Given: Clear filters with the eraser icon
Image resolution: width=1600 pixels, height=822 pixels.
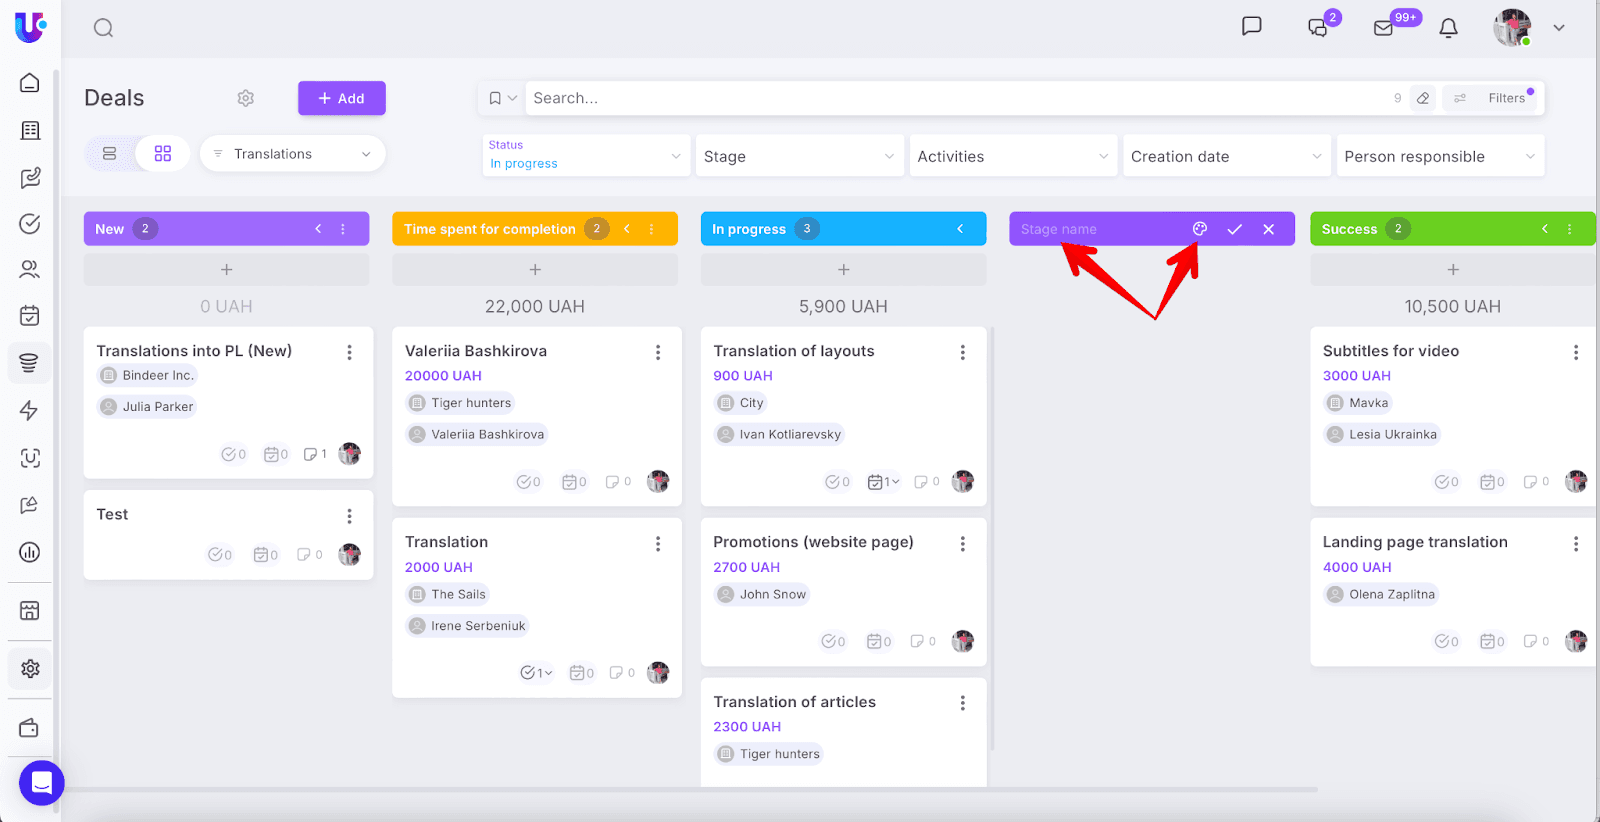Looking at the screenshot, I should pos(1423,98).
